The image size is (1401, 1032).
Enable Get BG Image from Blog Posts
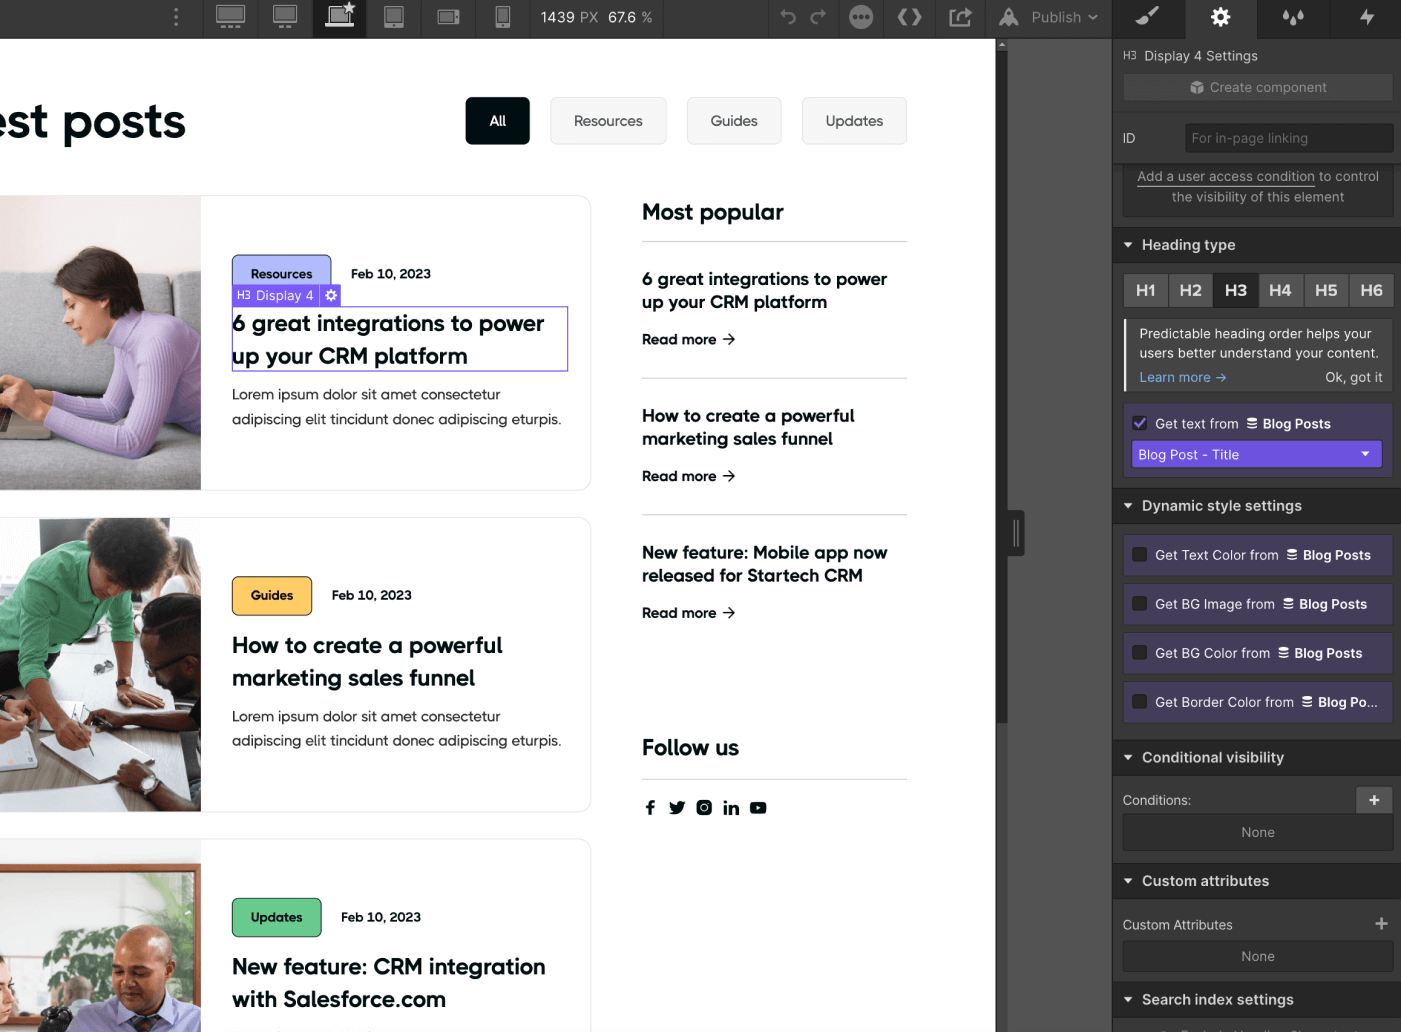coord(1139,604)
